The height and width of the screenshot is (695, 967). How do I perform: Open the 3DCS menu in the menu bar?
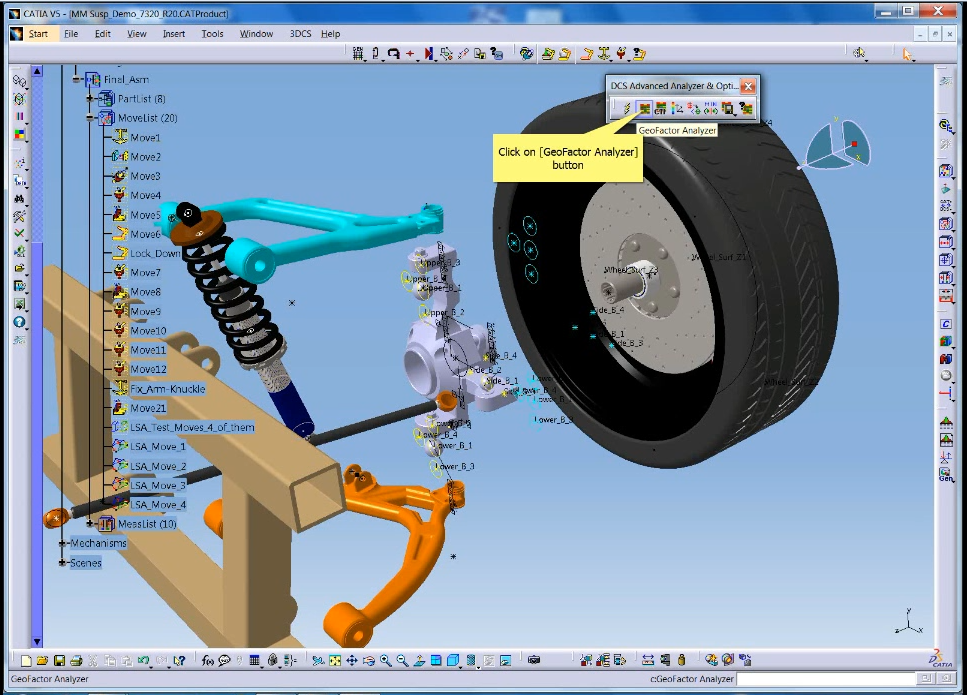coord(299,33)
